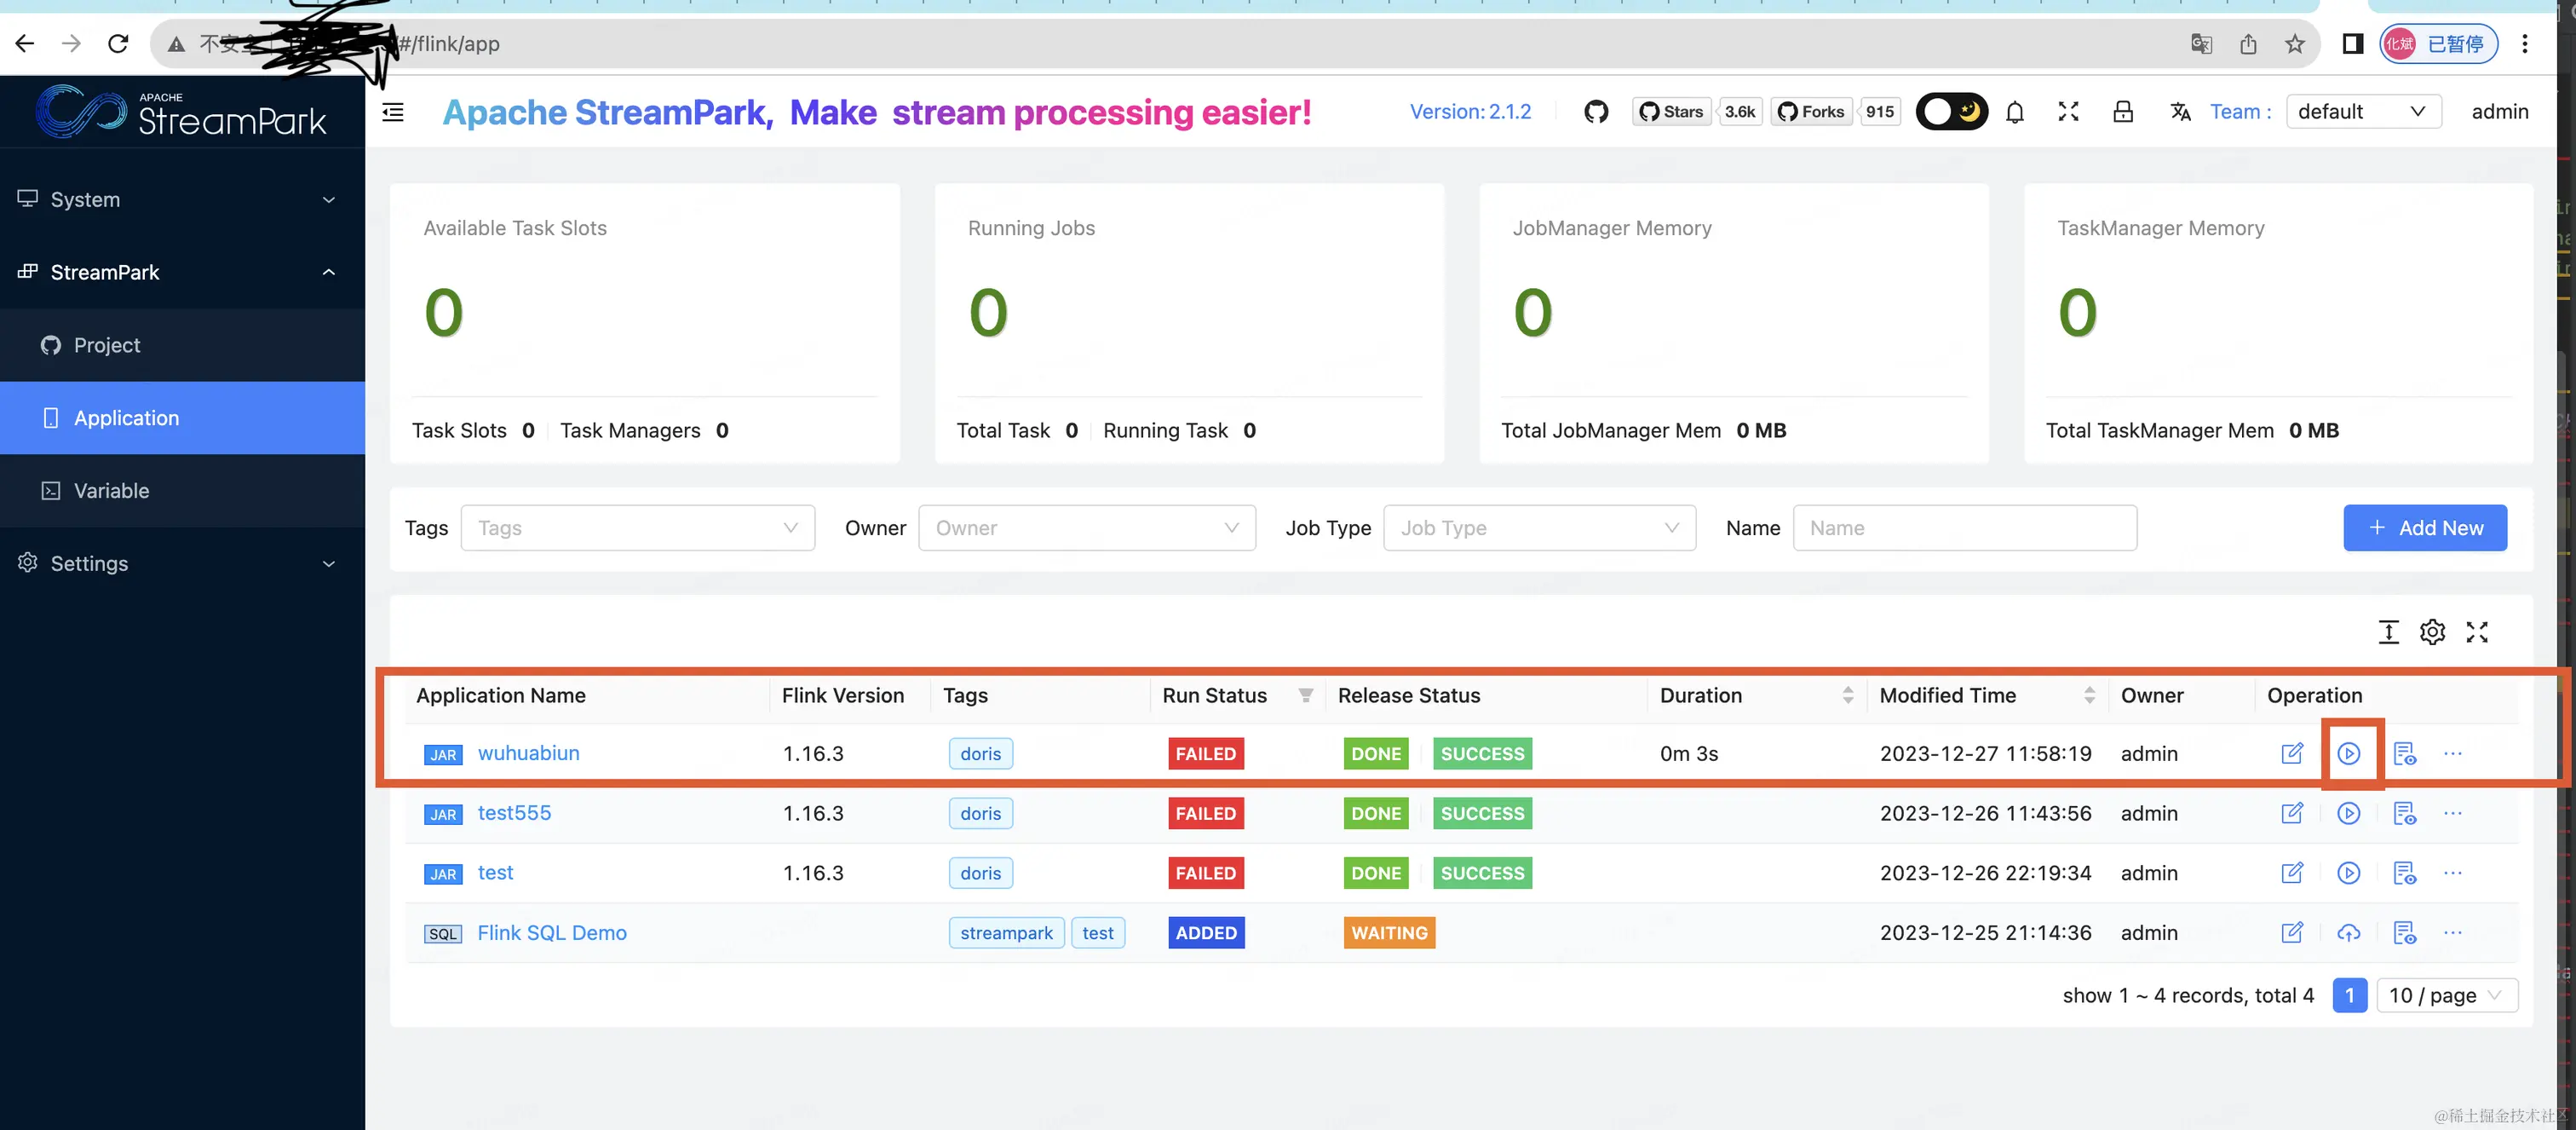This screenshot has height=1130, width=2576.
Task: Click the WAITING release status badge
Action: [1389, 933]
